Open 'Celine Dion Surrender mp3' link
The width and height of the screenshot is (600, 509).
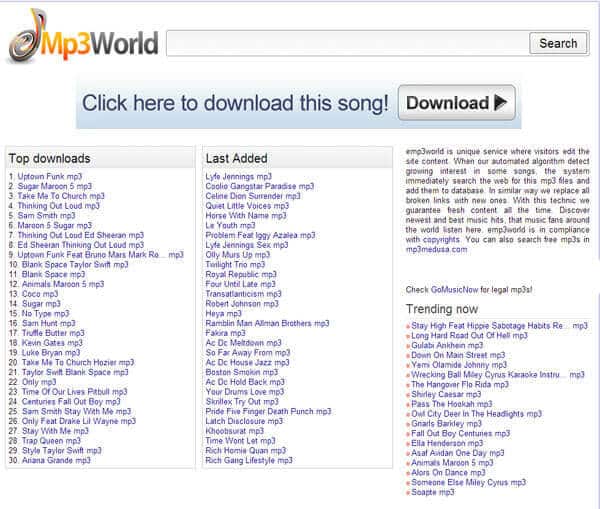[253, 196]
